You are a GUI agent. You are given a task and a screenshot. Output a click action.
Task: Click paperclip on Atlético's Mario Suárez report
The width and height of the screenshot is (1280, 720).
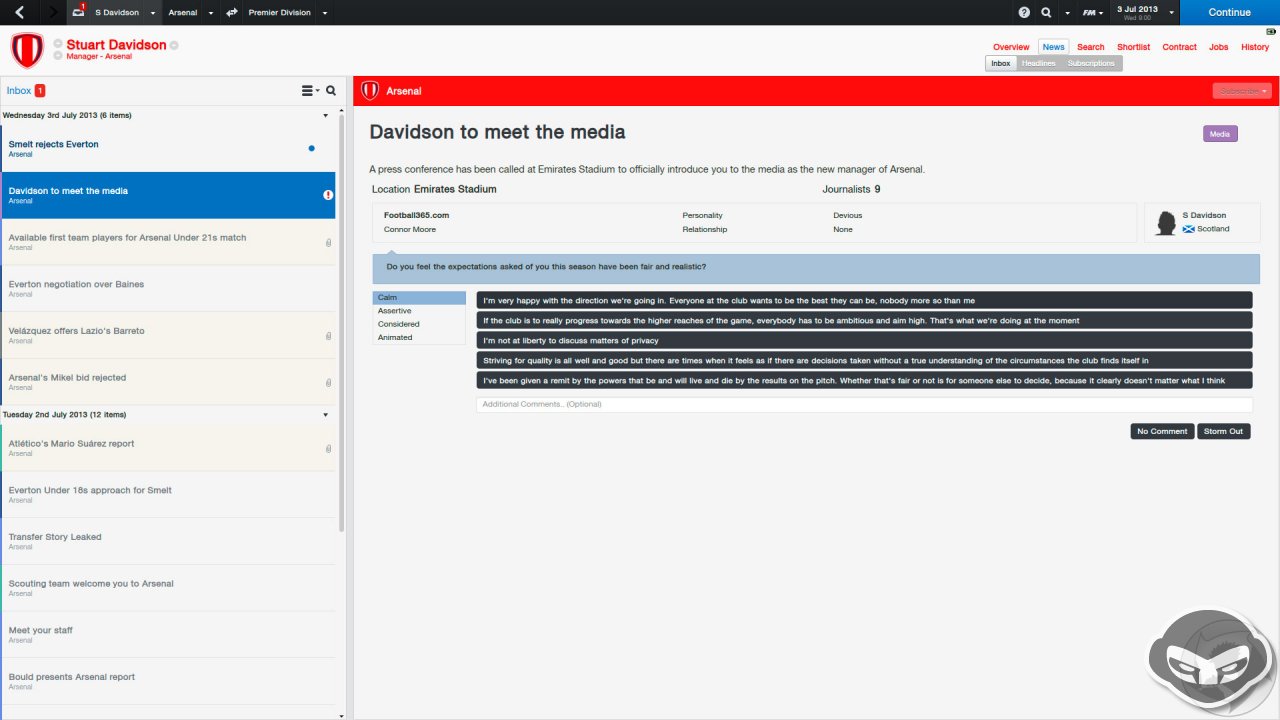pos(328,449)
